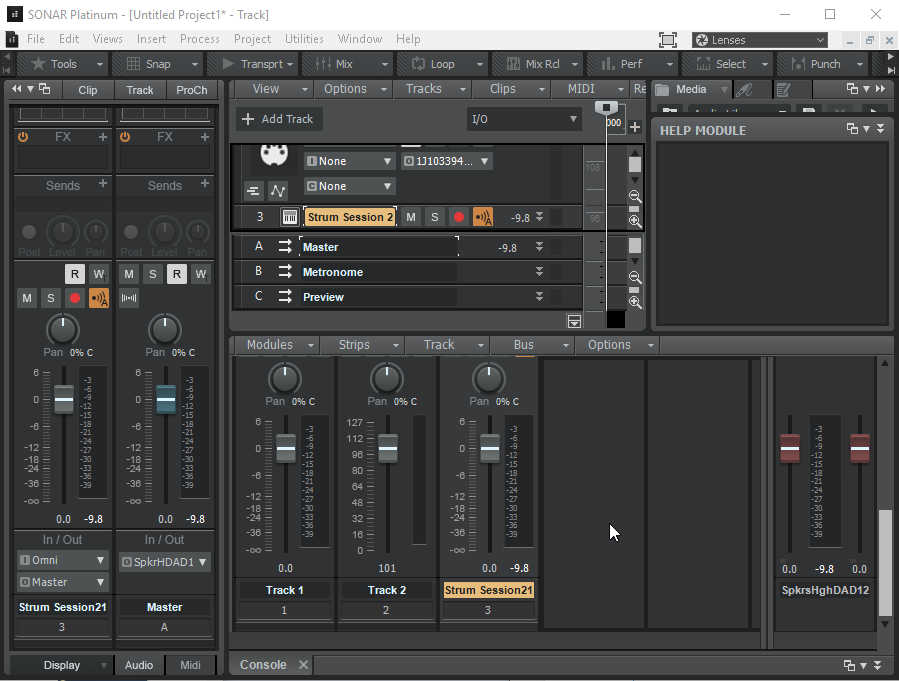The image size is (899, 681).
Task: Open the I/O track control dropdown
Action: (524, 119)
